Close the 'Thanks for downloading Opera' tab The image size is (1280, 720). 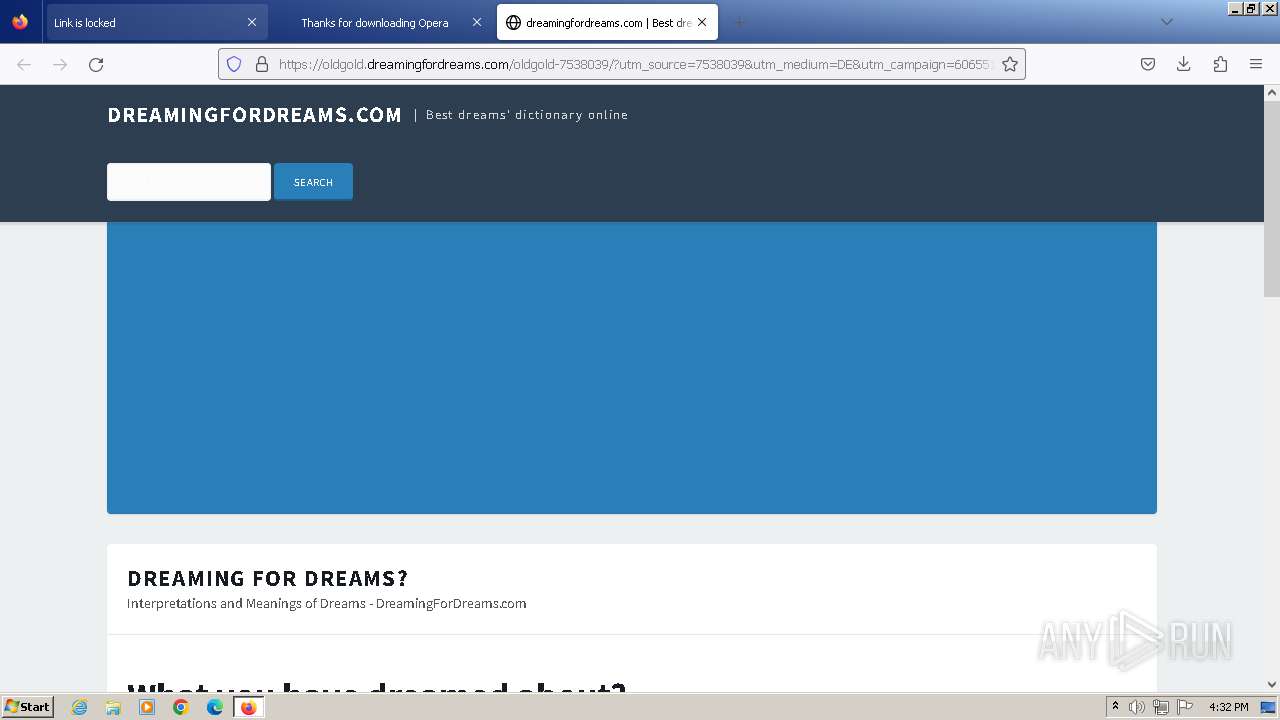pos(477,22)
